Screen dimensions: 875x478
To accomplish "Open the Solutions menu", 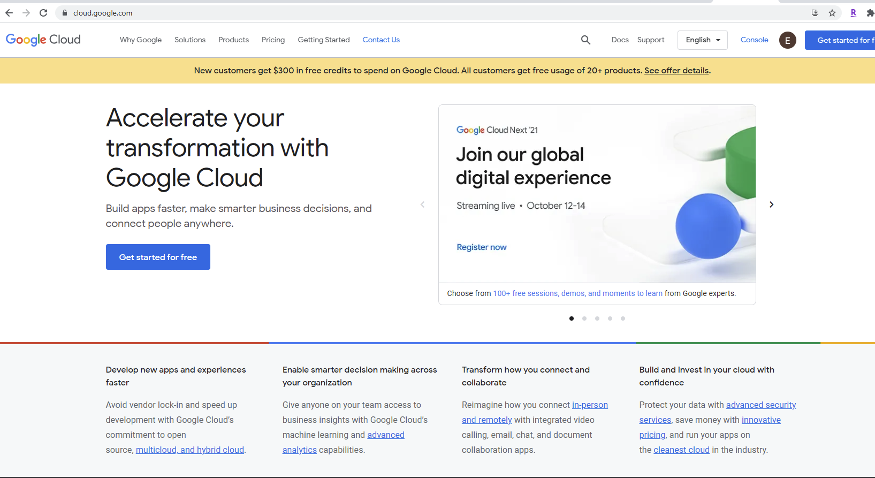I will point(190,40).
